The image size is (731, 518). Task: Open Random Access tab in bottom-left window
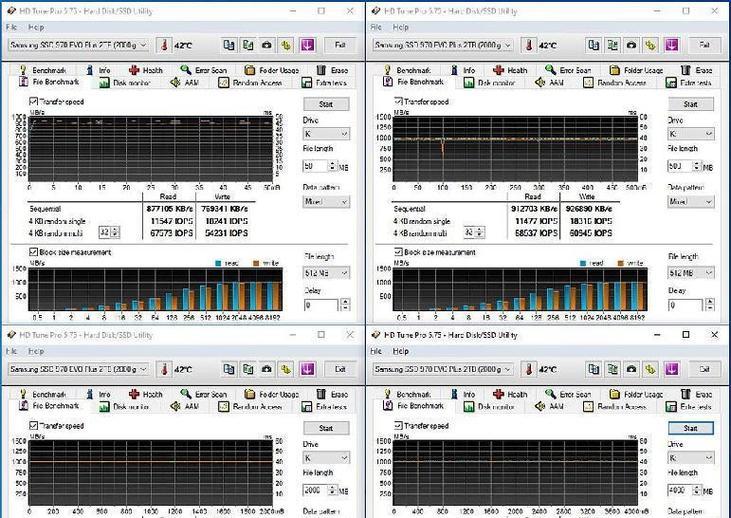pyautogui.click(x=250, y=407)
